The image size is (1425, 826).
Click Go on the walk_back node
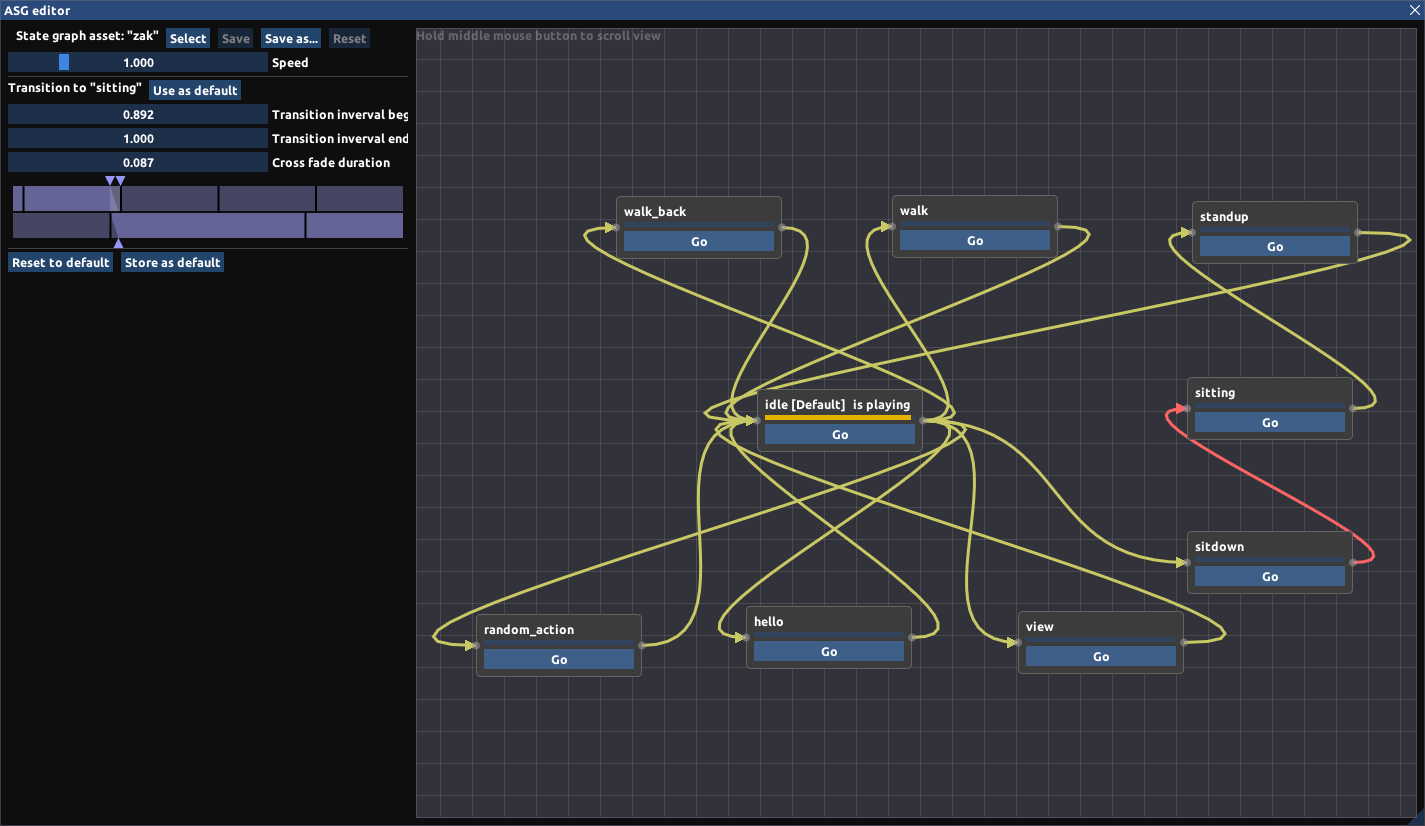(x=699, y=241)
